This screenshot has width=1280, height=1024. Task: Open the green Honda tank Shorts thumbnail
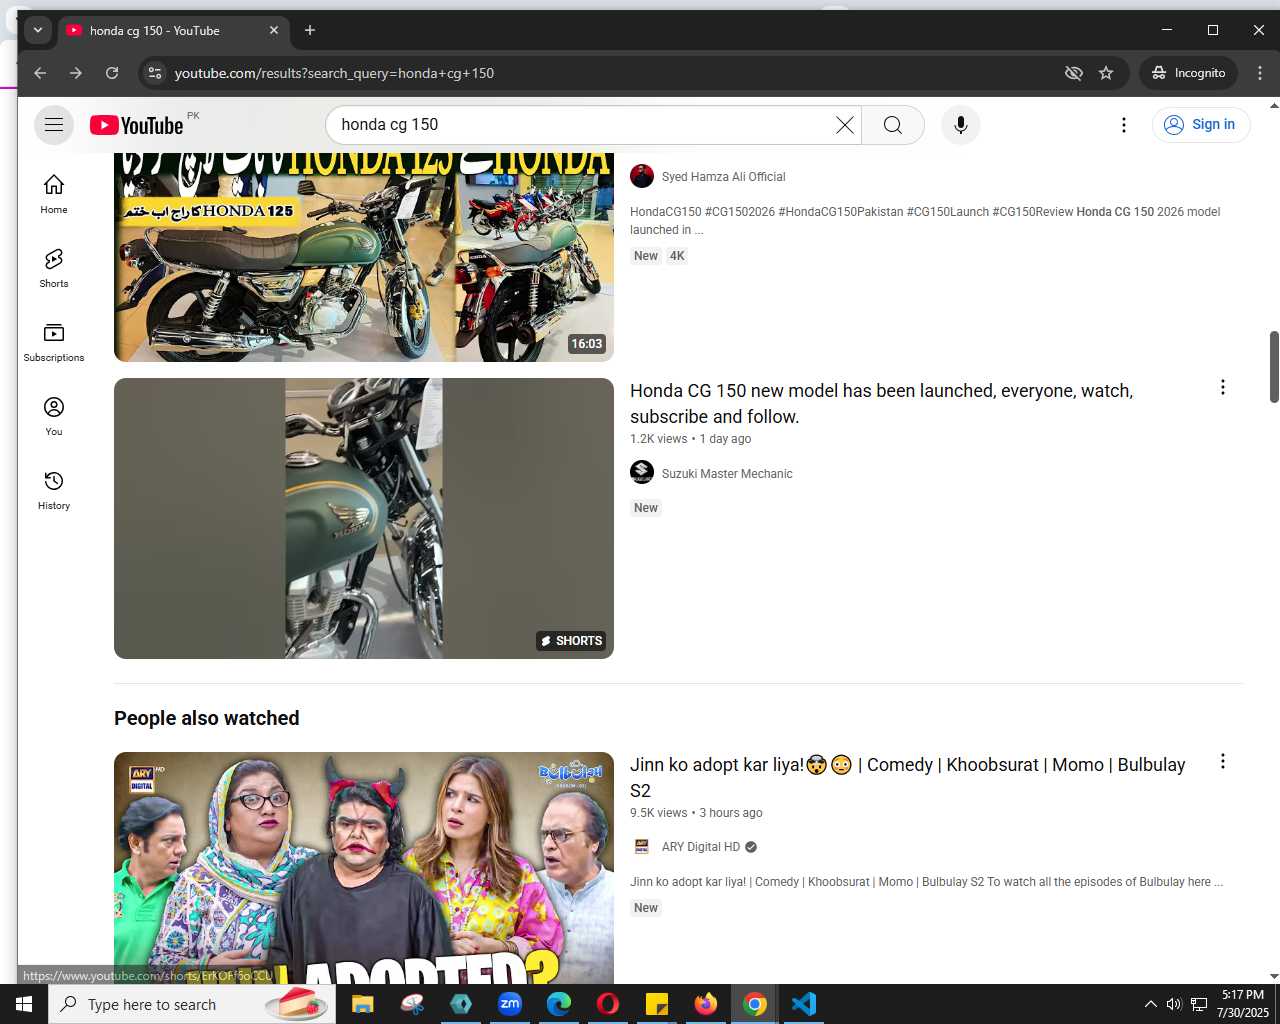[x=364, y=518]
